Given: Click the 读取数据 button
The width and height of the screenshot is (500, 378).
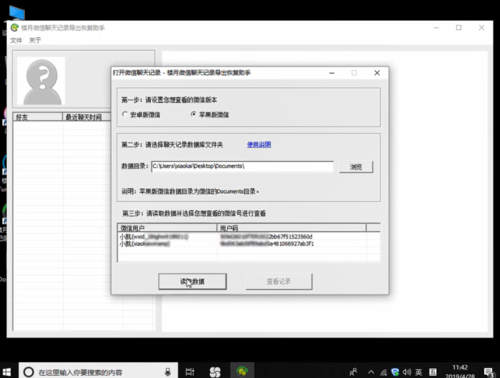Looking at the screenshot, I should [192, 282].
